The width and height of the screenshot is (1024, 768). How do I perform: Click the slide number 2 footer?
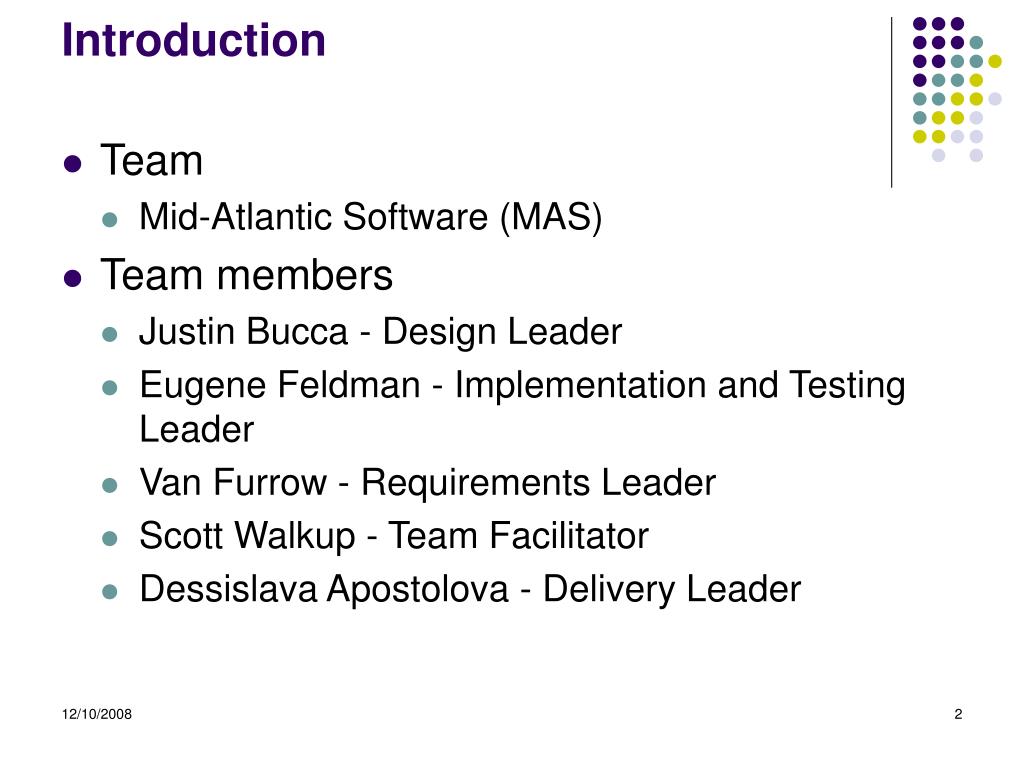tap(958, 714)
